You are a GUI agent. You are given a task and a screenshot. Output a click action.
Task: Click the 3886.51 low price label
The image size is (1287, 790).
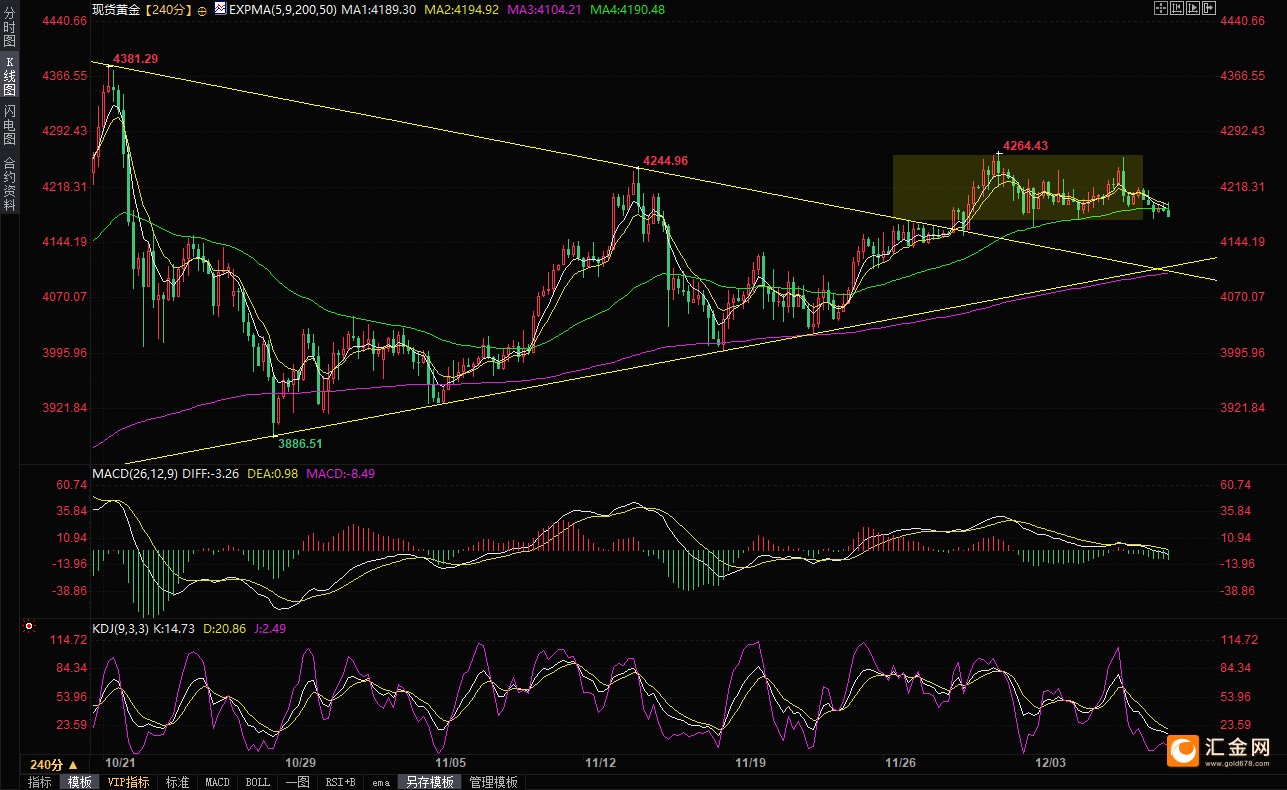tap(300, 443)
